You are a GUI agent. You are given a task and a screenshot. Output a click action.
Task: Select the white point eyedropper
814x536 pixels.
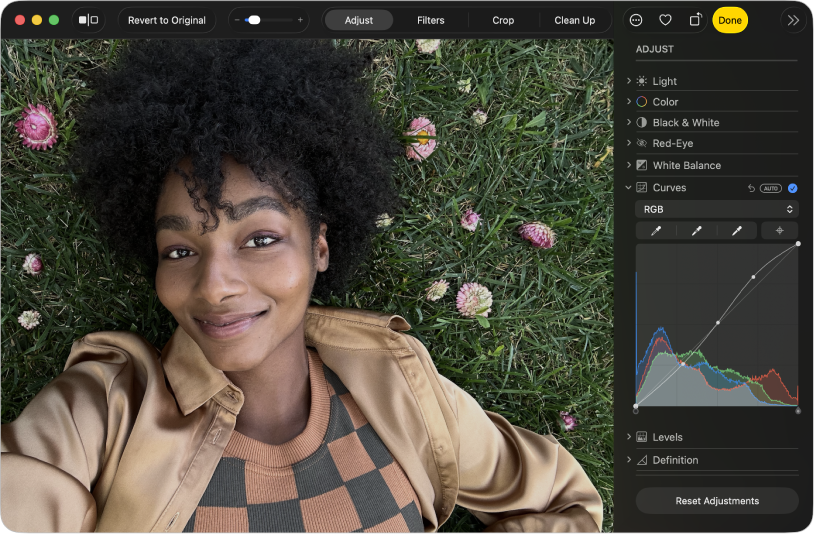tap(737, 231)
